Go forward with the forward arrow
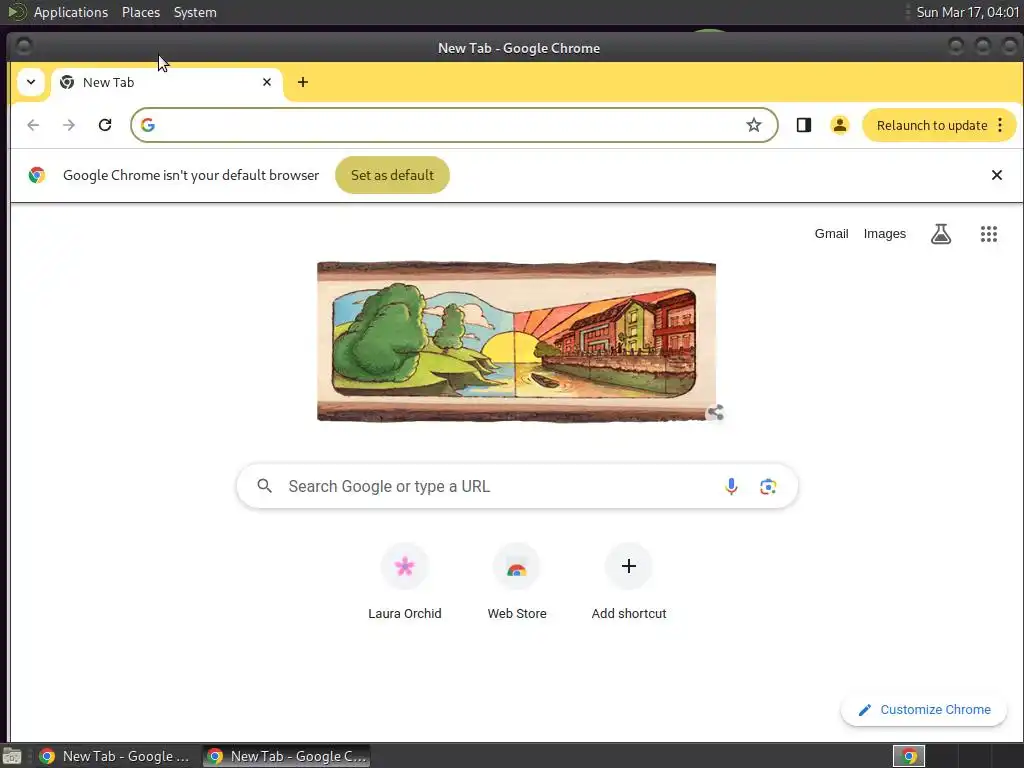Viewport: 1024px width, 768px height. tap(69, 125)
